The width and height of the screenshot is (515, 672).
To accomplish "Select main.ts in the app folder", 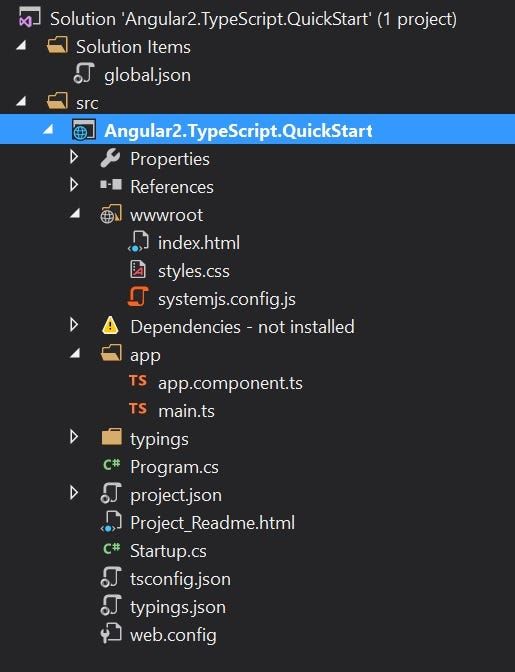I will click(186, 411).
